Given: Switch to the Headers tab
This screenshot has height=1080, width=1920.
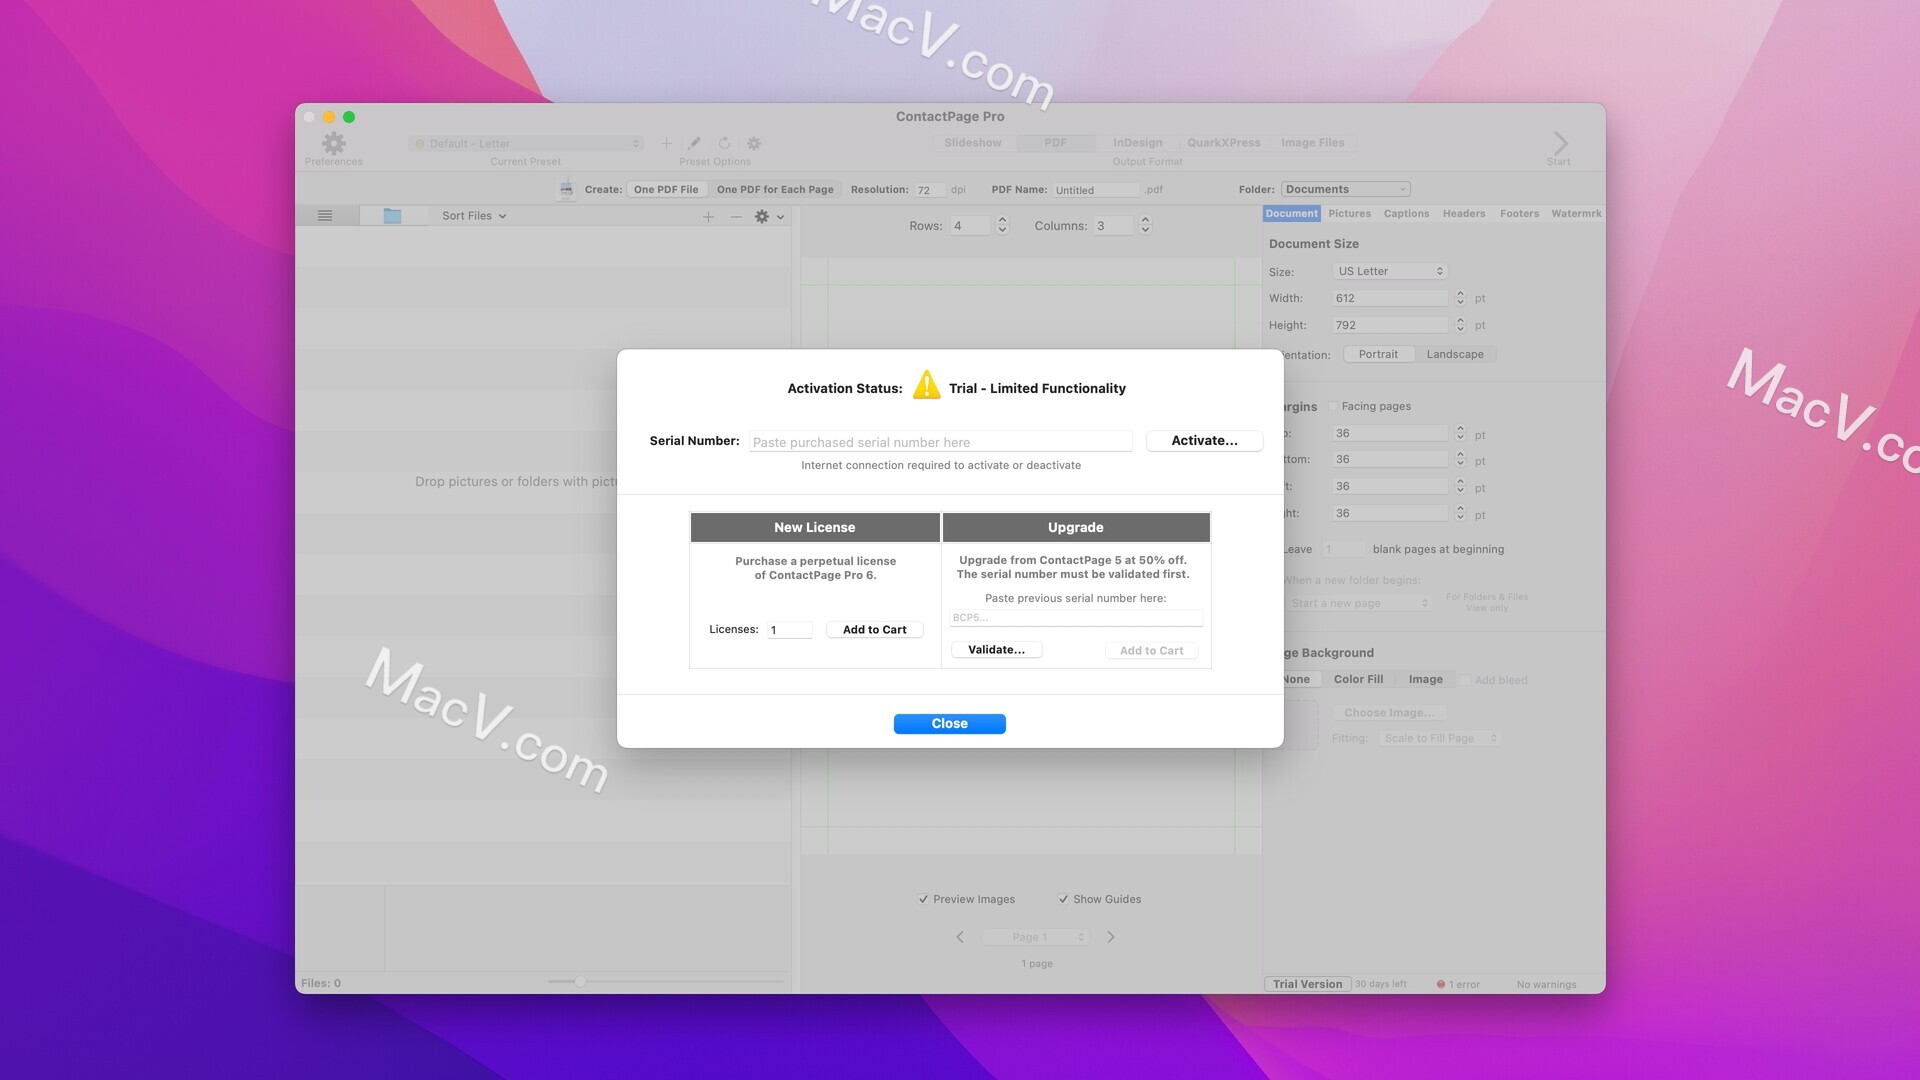Looking at the screenshot, I should (1464, 213).
